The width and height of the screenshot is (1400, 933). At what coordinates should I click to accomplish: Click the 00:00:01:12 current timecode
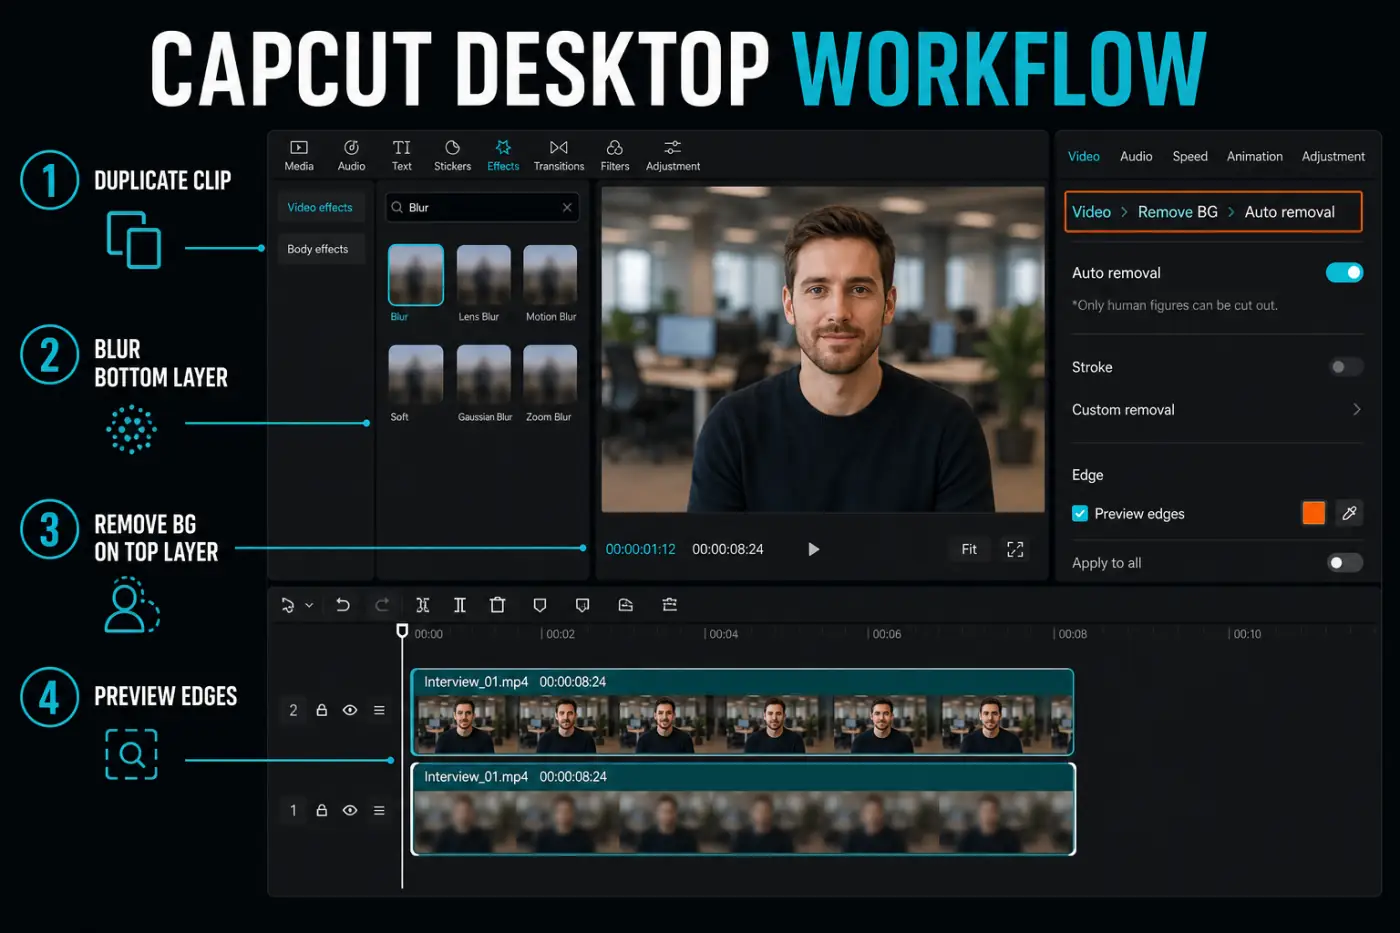pos(640,549)
